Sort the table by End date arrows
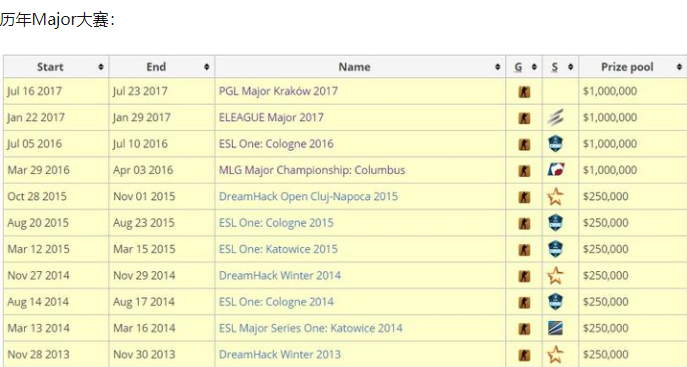This screenshot has height=367, width=687. [206, 67]
